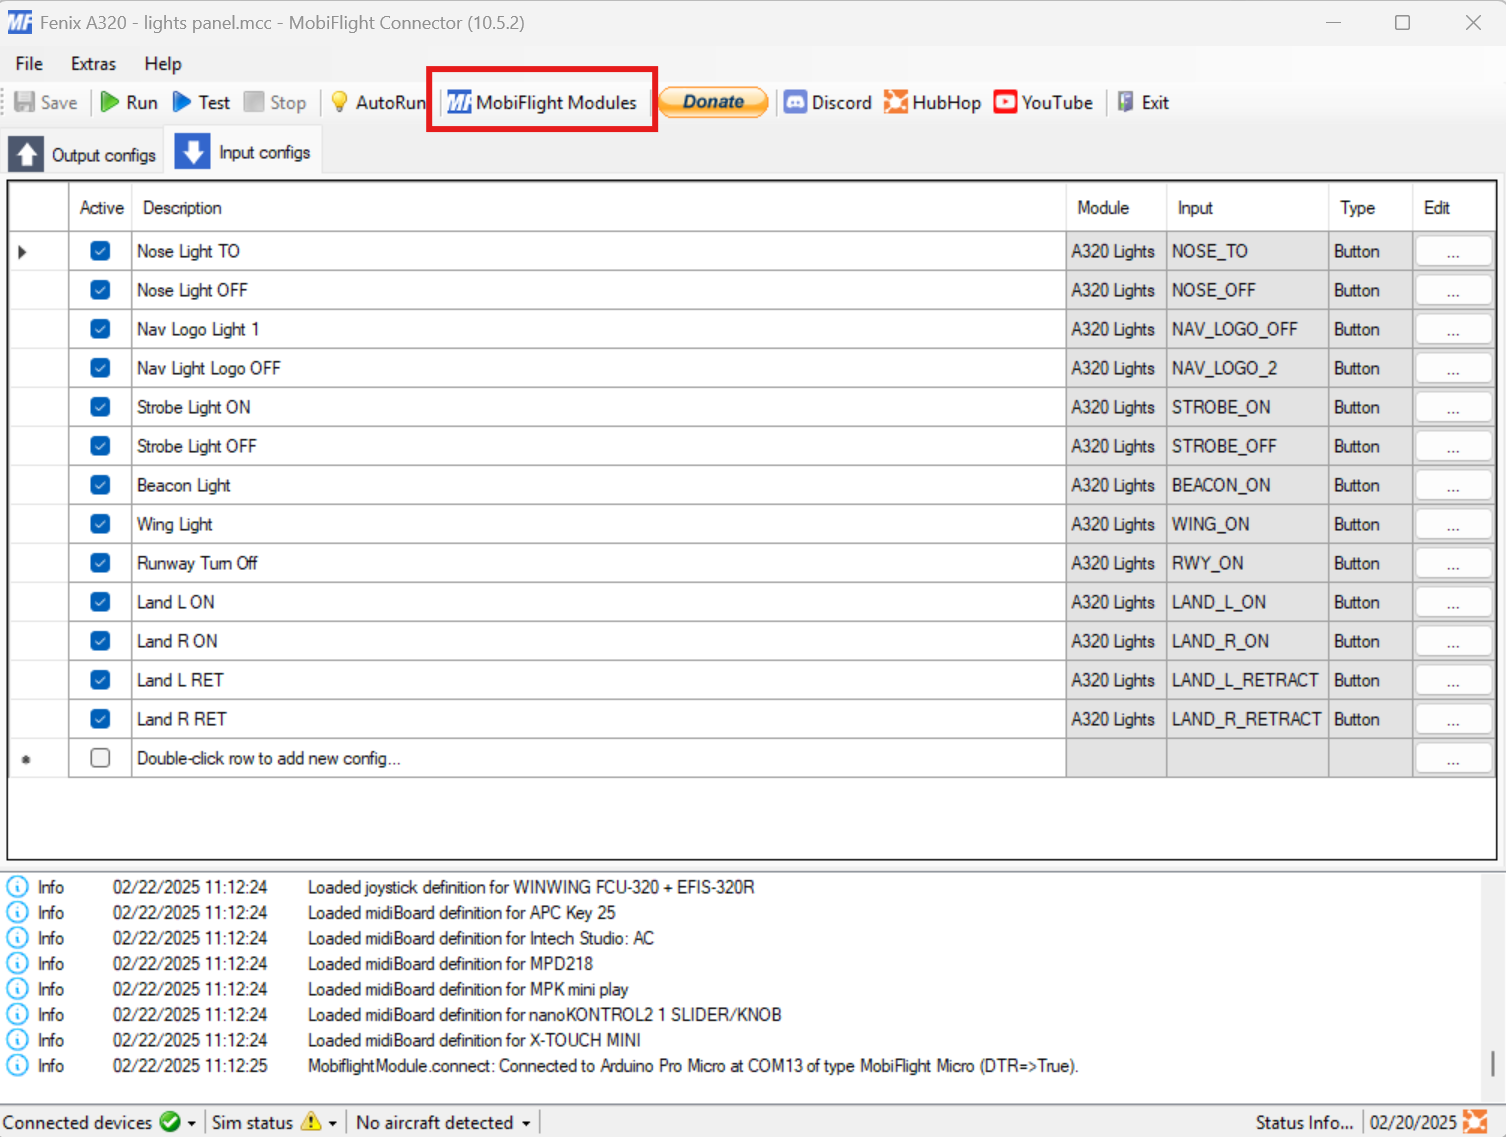Open MobiFlight Modules settings
Screen dimensions: 1506x1137
[x=542, y=102]
